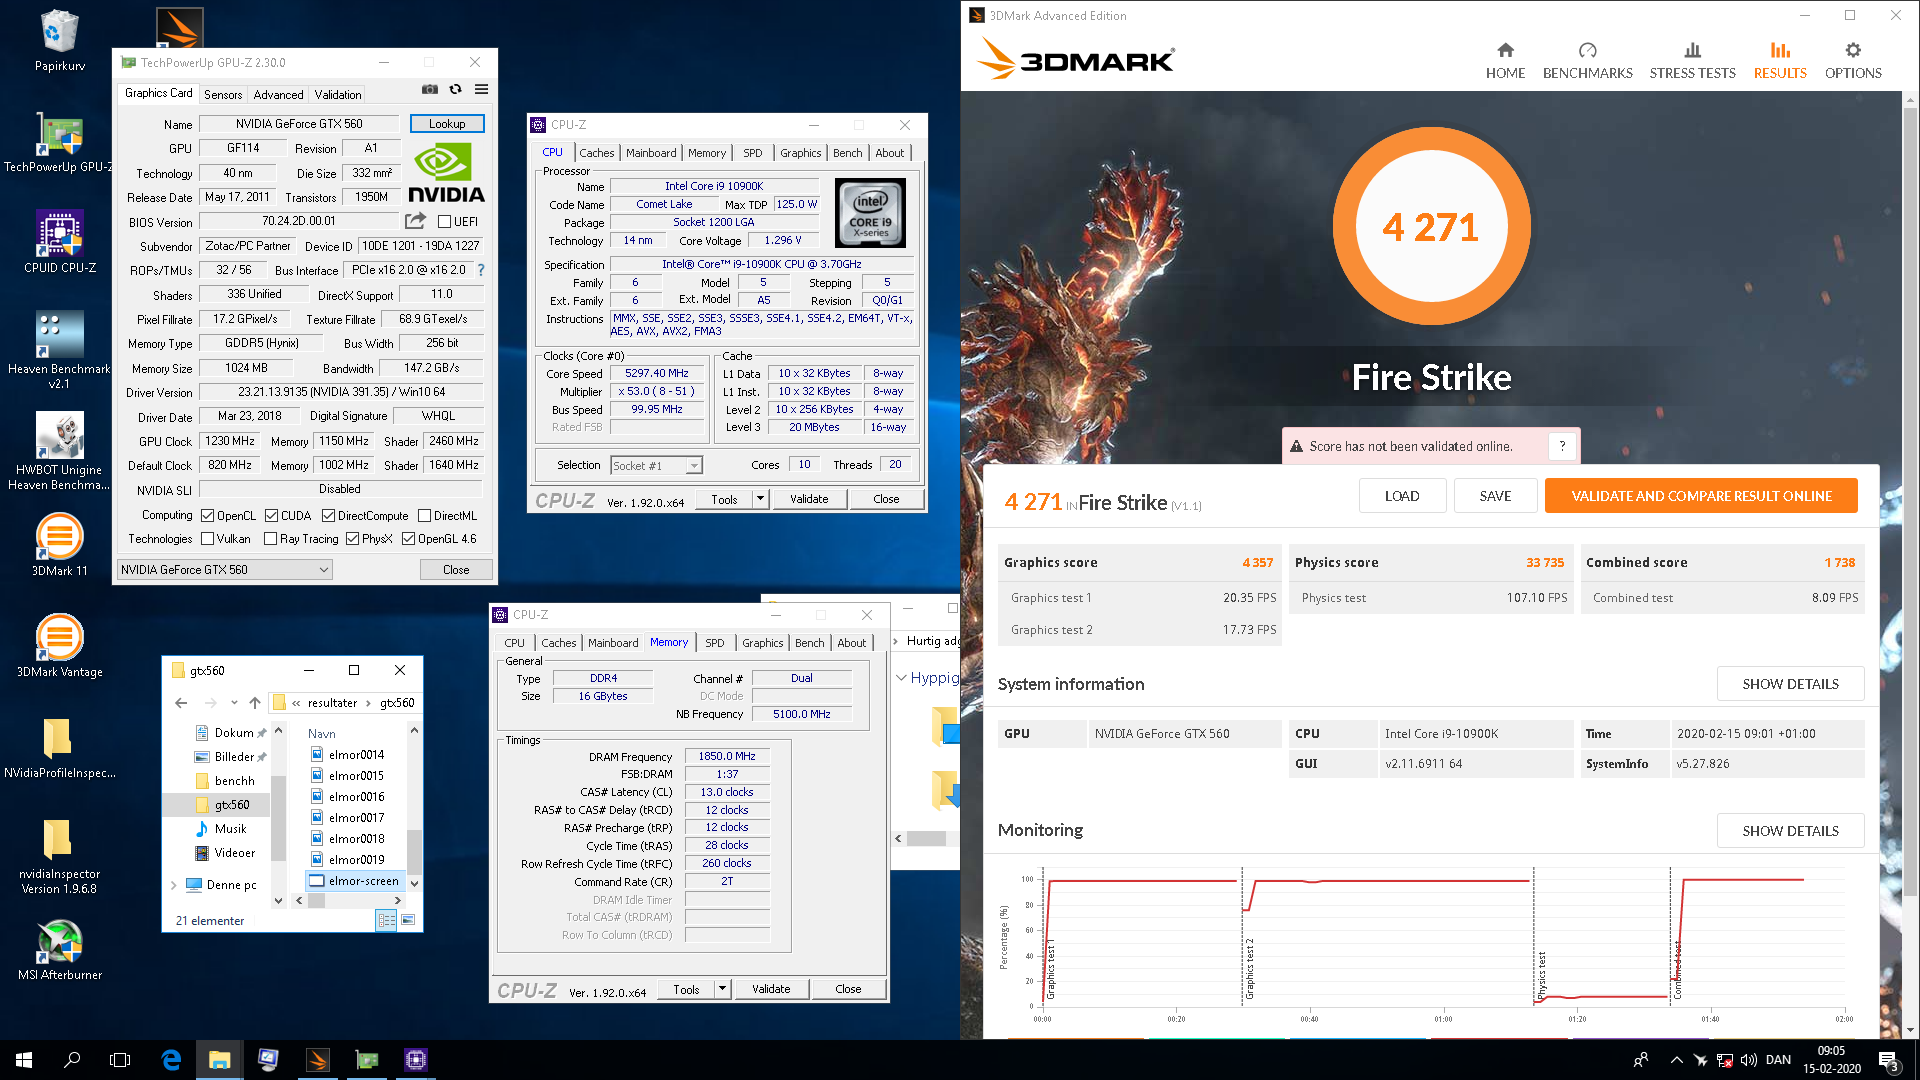The height and width of the screenshot is (1080, 1920).
Task: Toggle DirectML checkbox
Action: (425, 516)
